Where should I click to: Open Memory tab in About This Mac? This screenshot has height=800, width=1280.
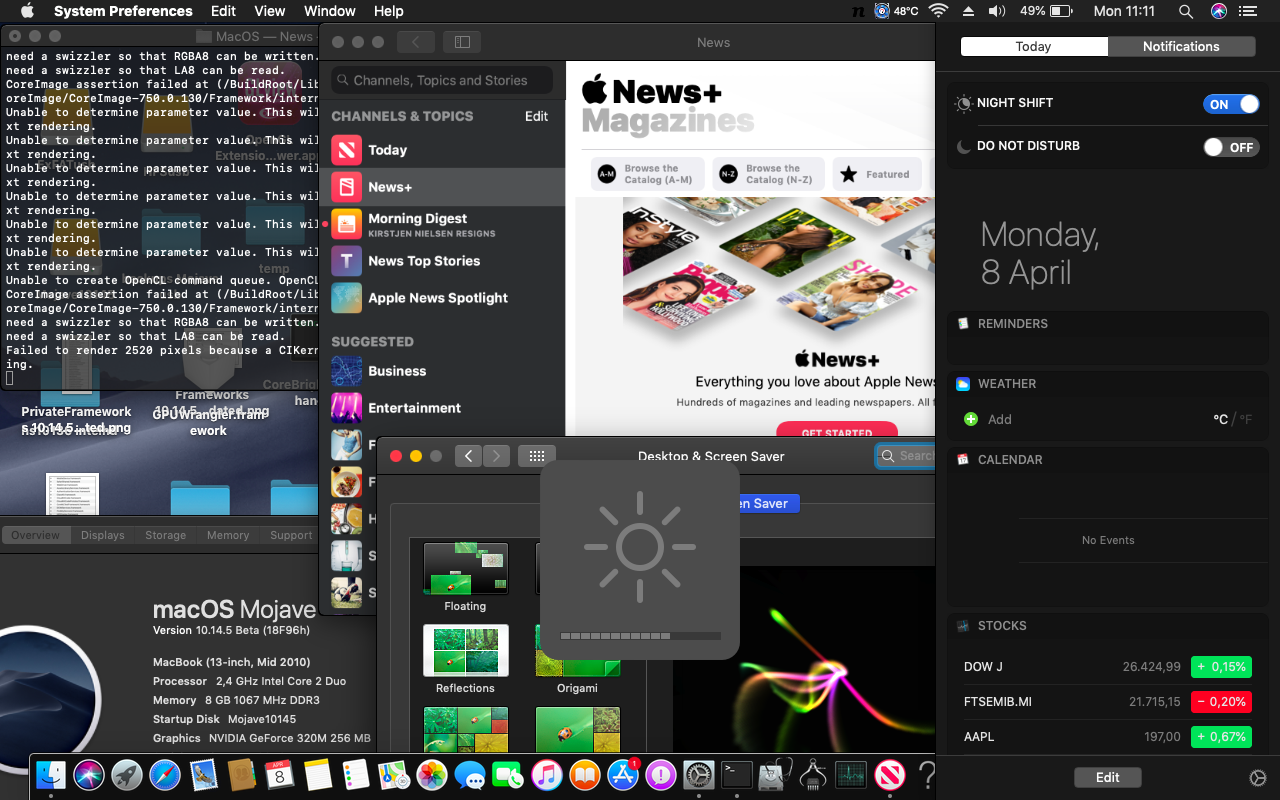point(228,535)
